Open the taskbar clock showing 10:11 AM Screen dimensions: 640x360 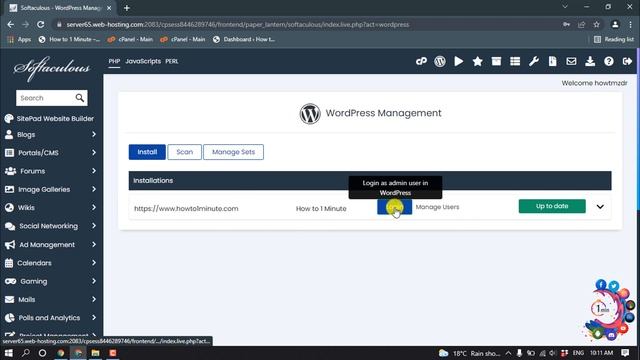click(x=601, y=353)
